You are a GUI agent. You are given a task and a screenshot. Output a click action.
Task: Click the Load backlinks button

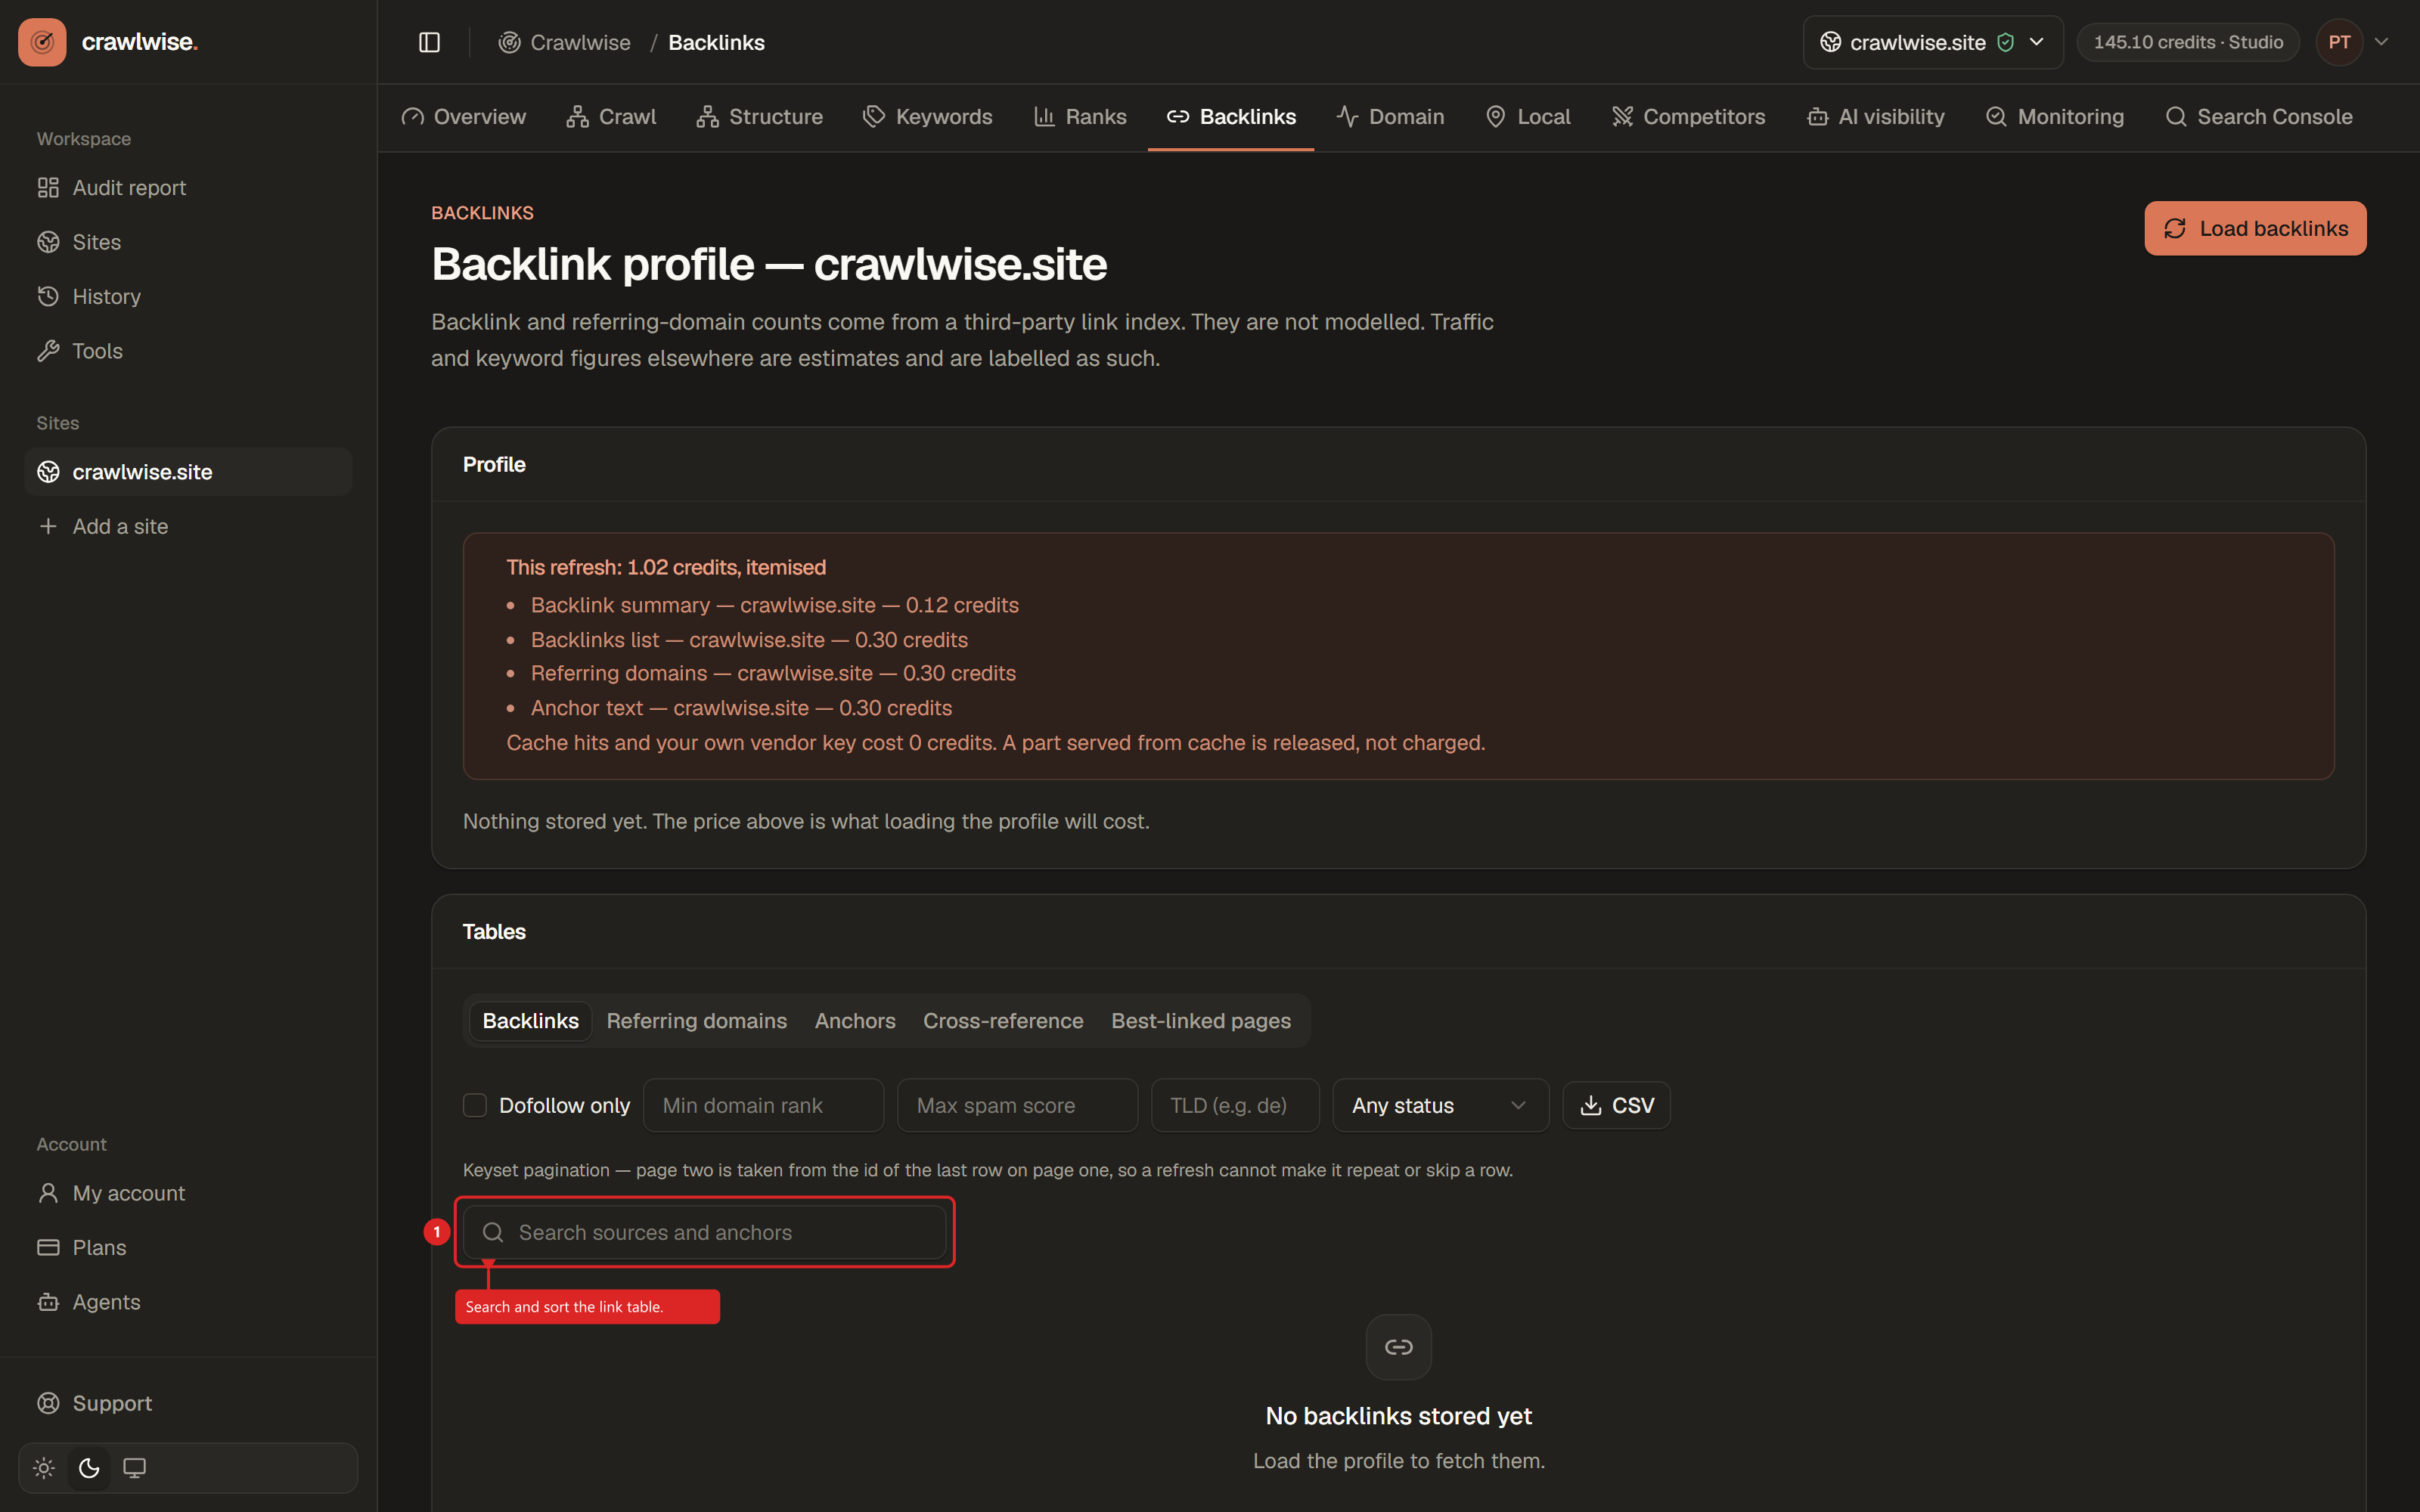point(2255,228)
